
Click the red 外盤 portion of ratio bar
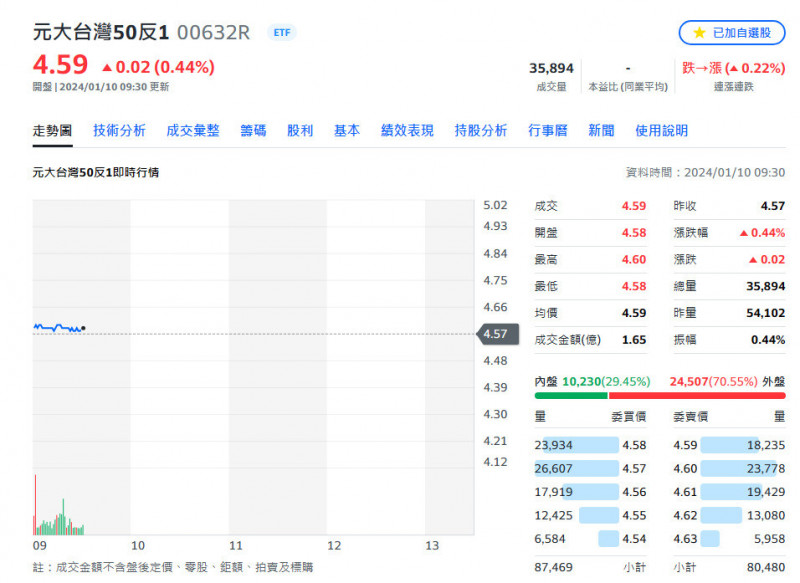[x=697, y=396]
